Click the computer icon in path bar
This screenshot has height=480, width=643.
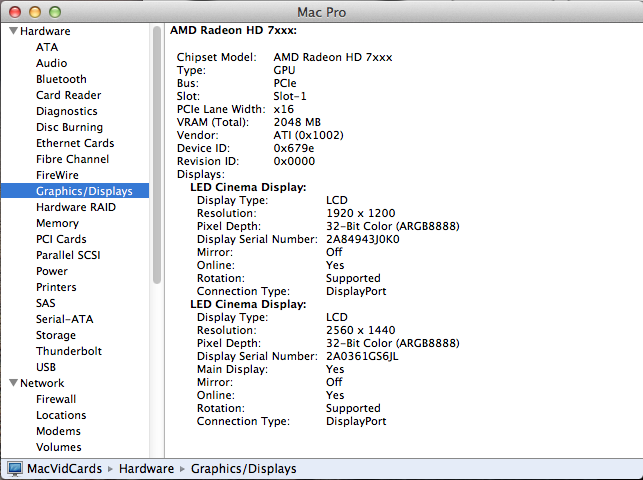pyautogui.click(x=15, y=469)
